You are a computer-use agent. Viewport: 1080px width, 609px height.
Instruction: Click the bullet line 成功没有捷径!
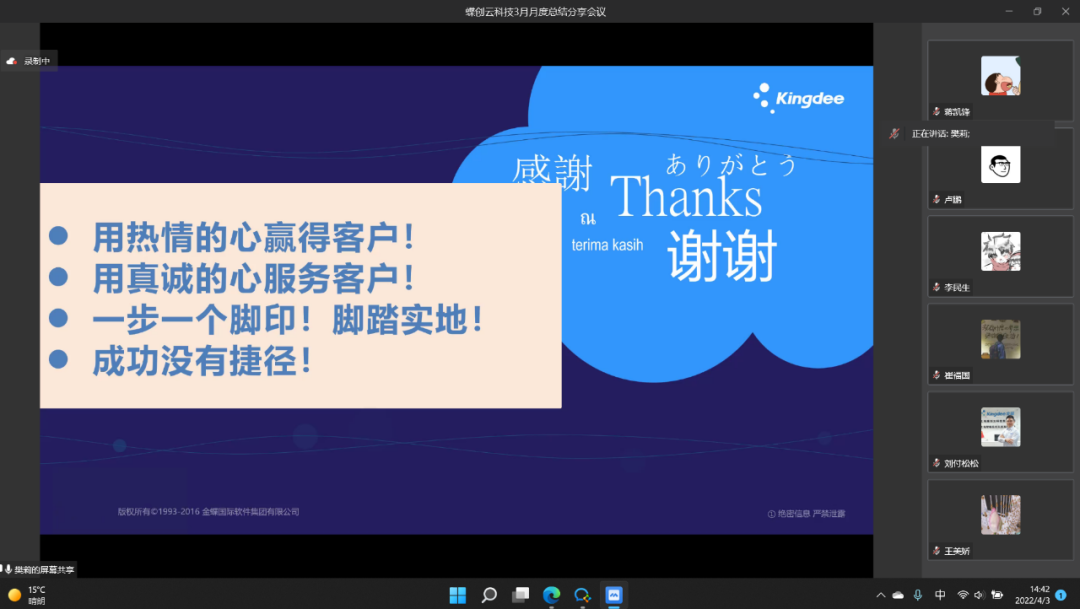(202, 361)
